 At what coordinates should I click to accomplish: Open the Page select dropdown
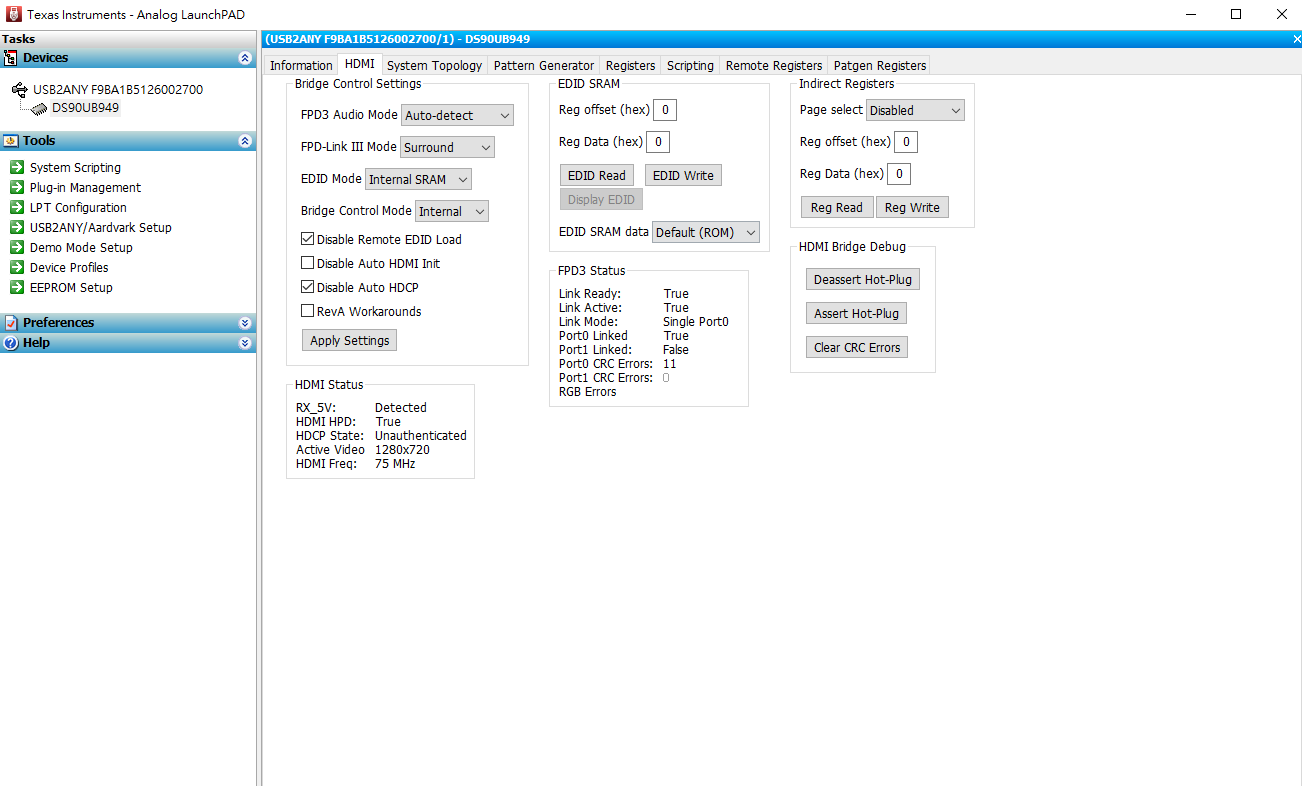pyautogui.click(x=915, y=110)
